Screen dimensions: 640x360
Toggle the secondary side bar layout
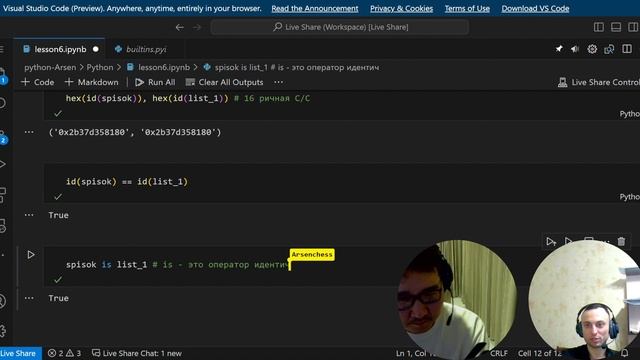tap(633, 27)
